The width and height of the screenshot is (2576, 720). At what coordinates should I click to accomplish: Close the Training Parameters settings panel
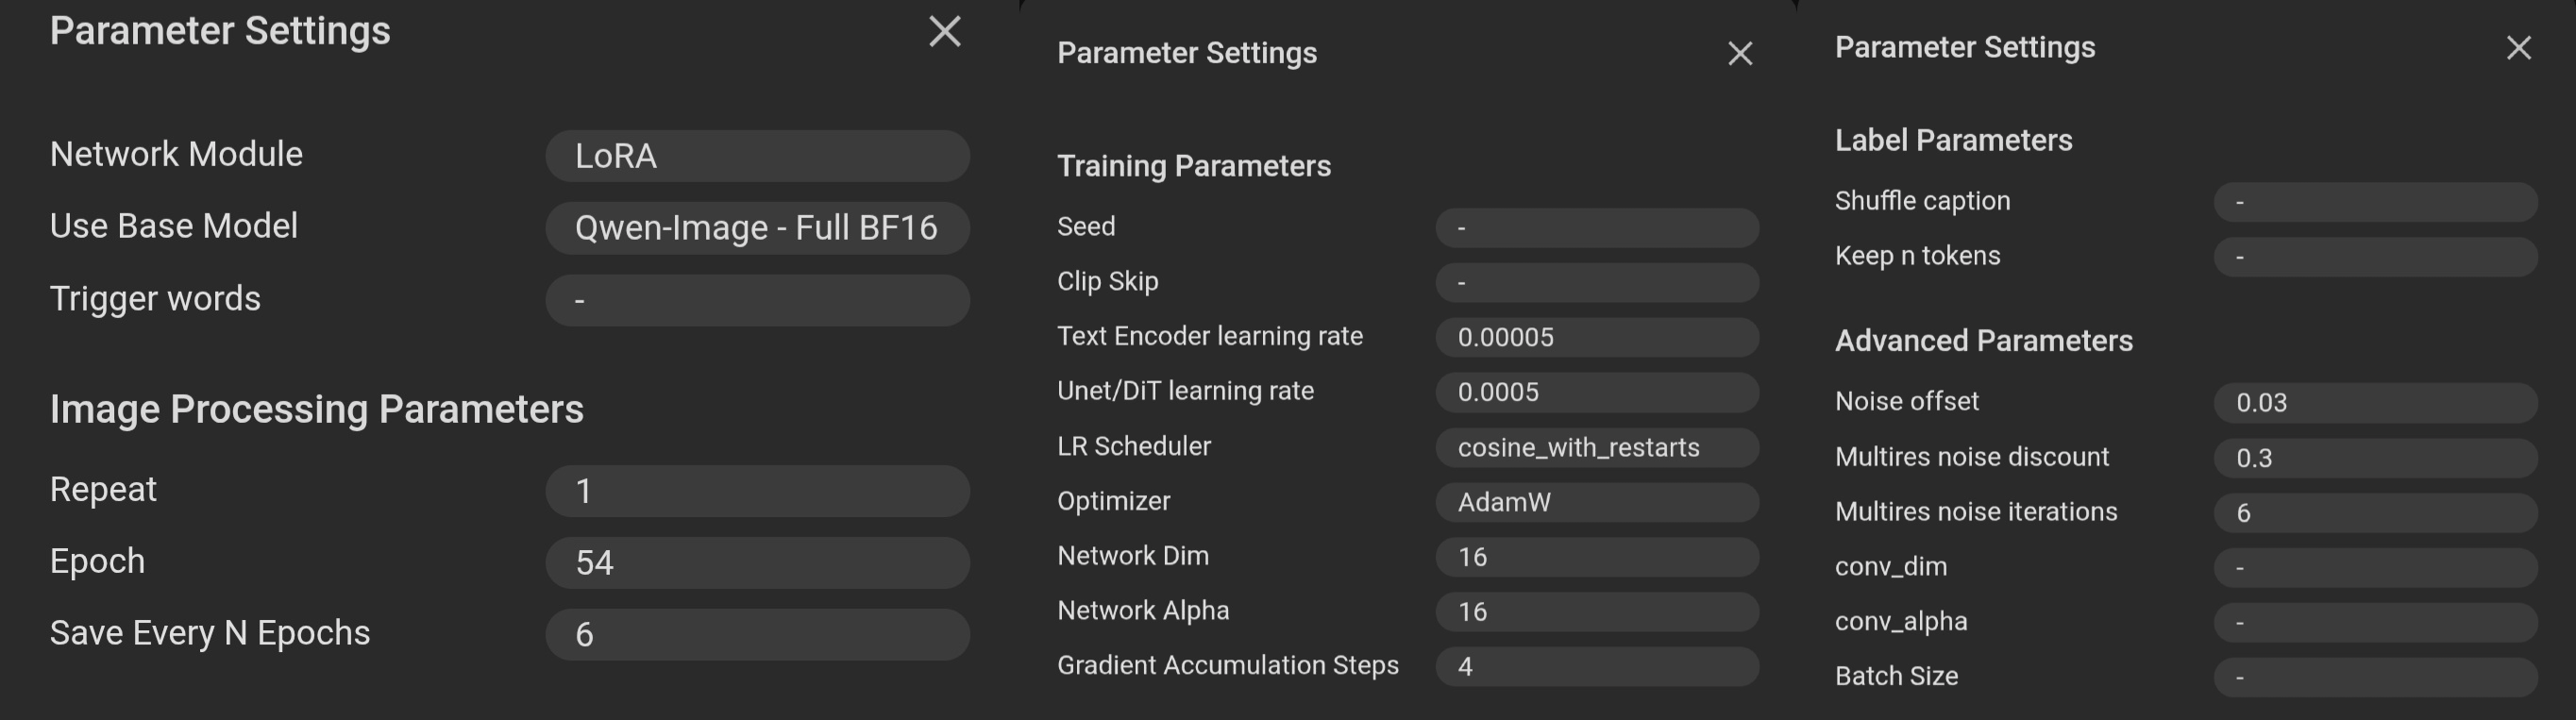[x=1740, y=53]
